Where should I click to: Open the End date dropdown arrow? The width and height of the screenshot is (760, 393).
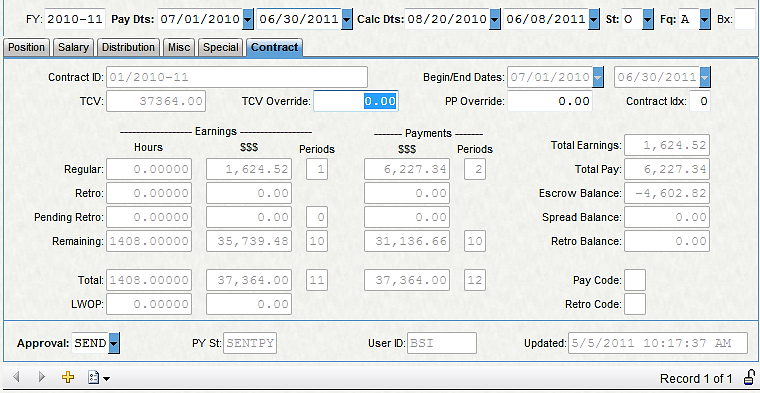pyautogui.click(x=705, y=77)
